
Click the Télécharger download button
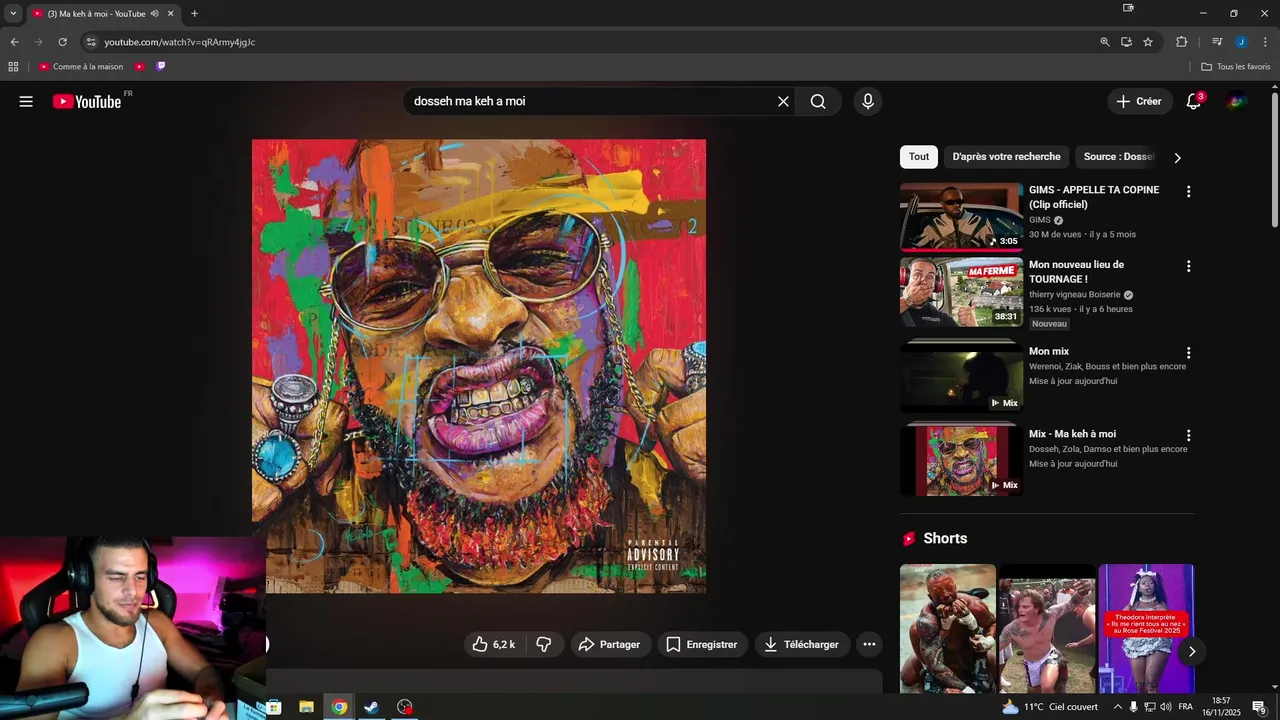[x=802, y=645]
